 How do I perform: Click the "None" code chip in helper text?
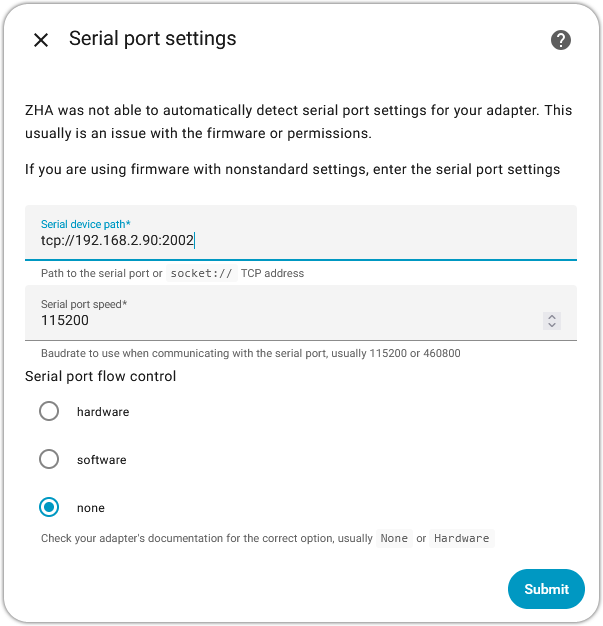click(394, 538)
